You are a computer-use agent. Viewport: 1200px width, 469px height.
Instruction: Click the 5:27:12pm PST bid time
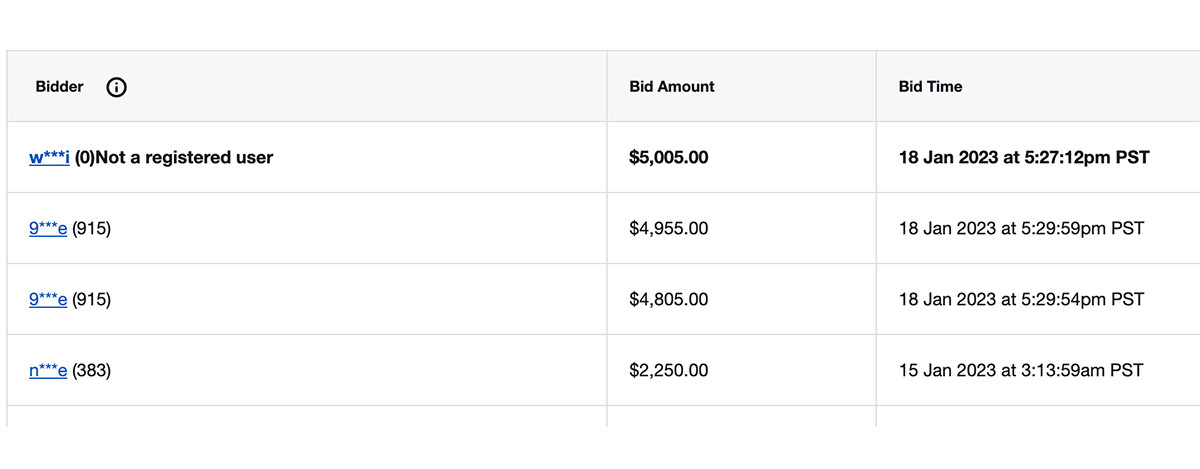tap(1024, 157)
